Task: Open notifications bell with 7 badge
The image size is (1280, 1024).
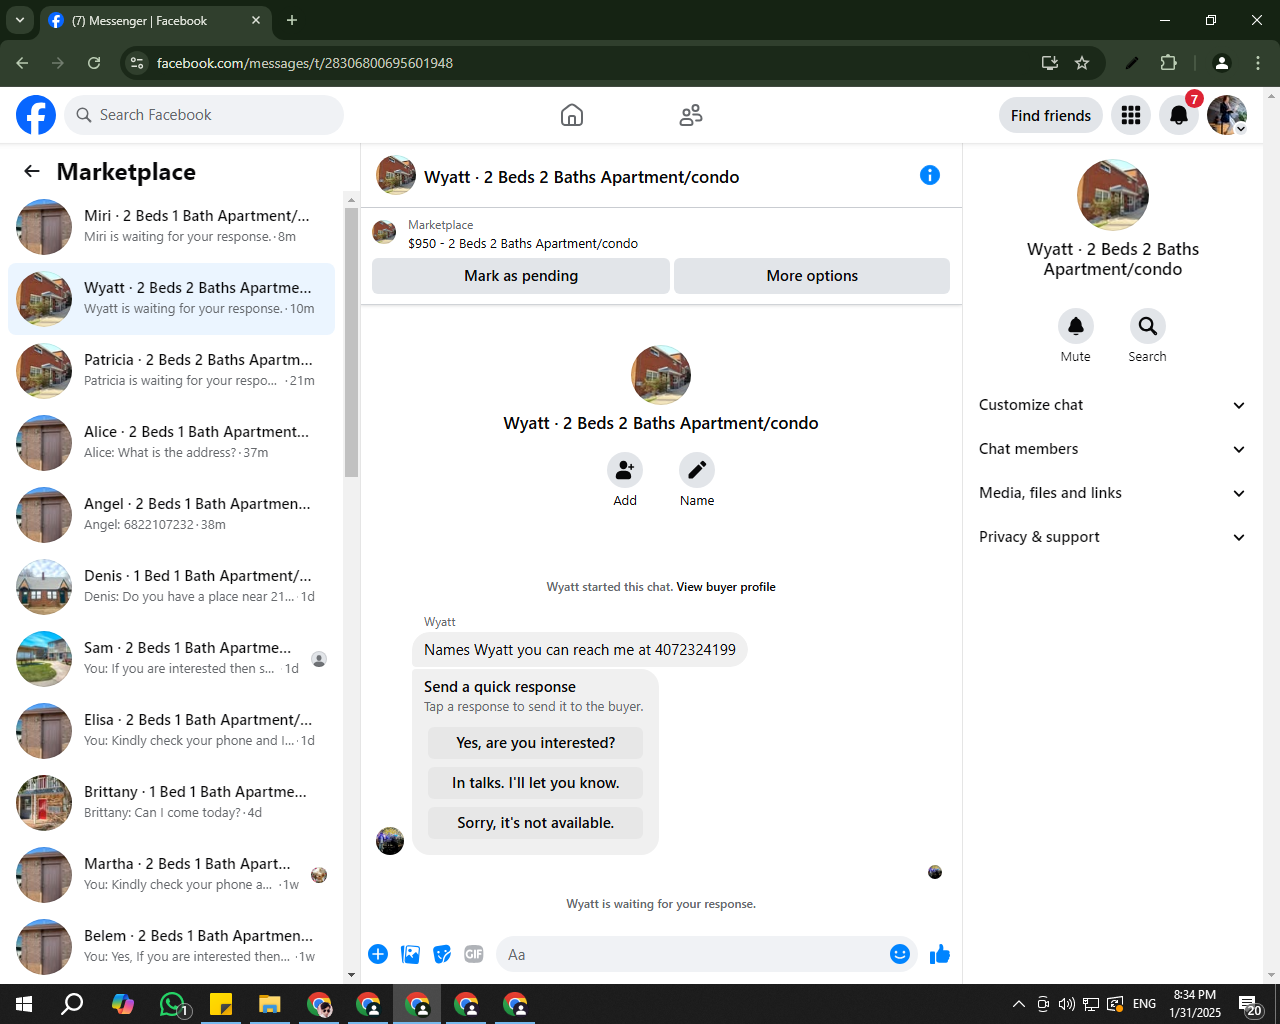Action: (x=1179, y=115)
